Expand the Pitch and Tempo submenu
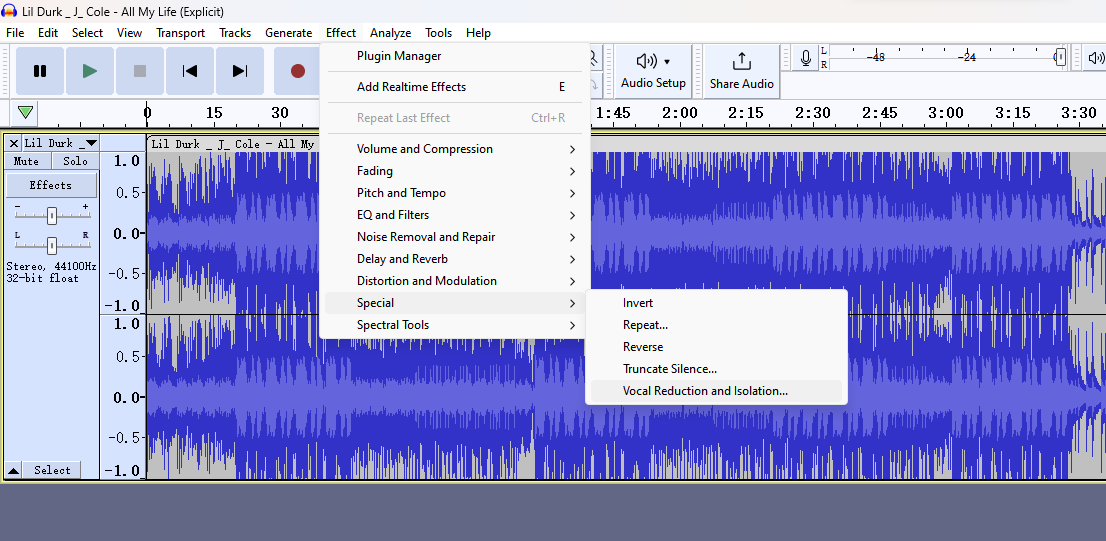This screenshot has width=1106, height=541. click(455, 193)
